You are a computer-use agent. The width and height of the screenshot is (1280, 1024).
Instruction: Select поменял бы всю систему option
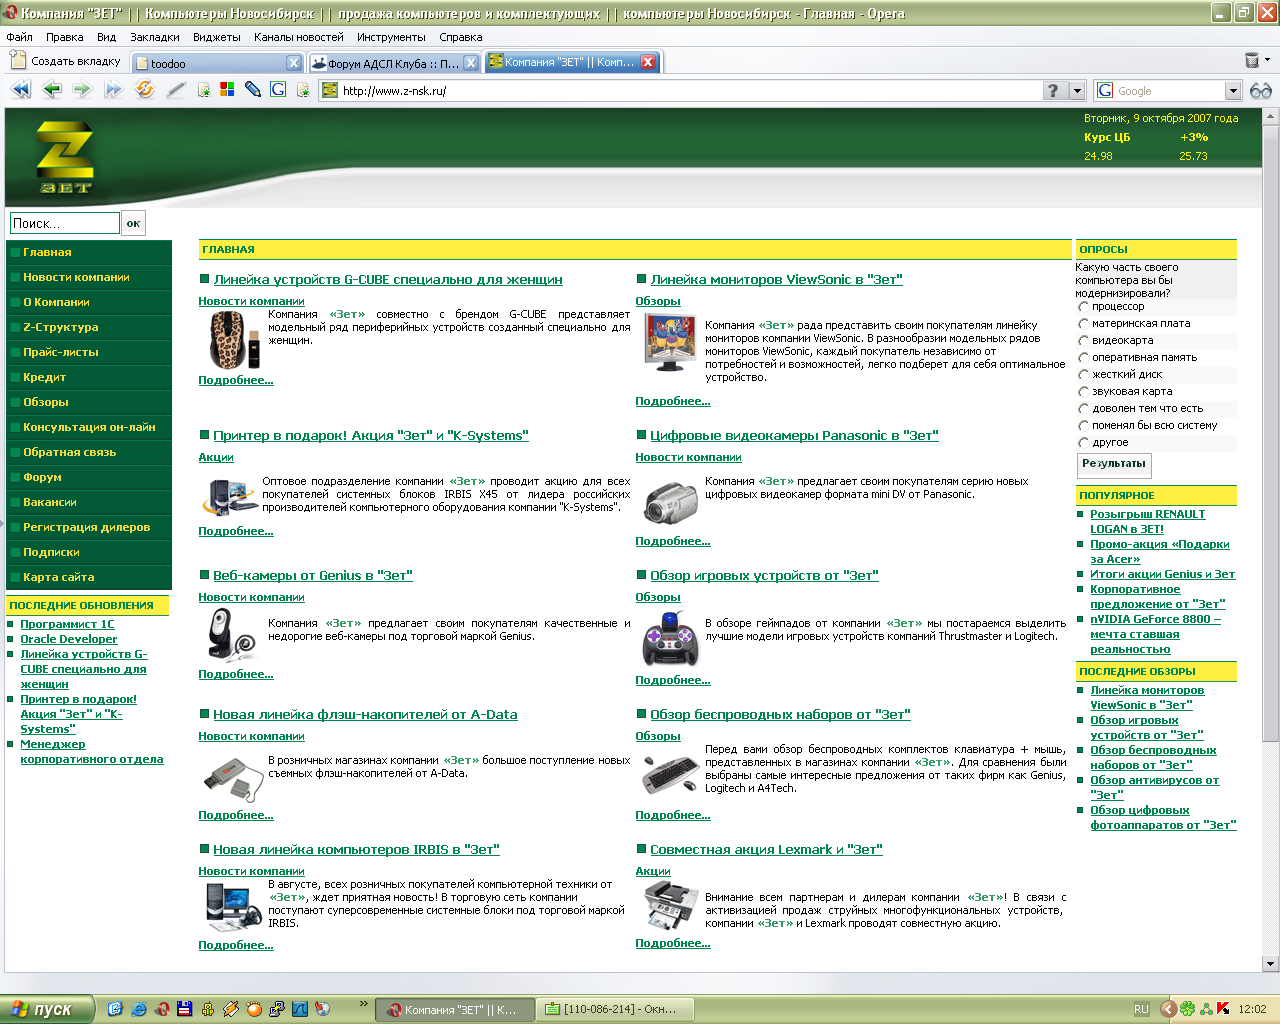click(x=1083, y=426)
